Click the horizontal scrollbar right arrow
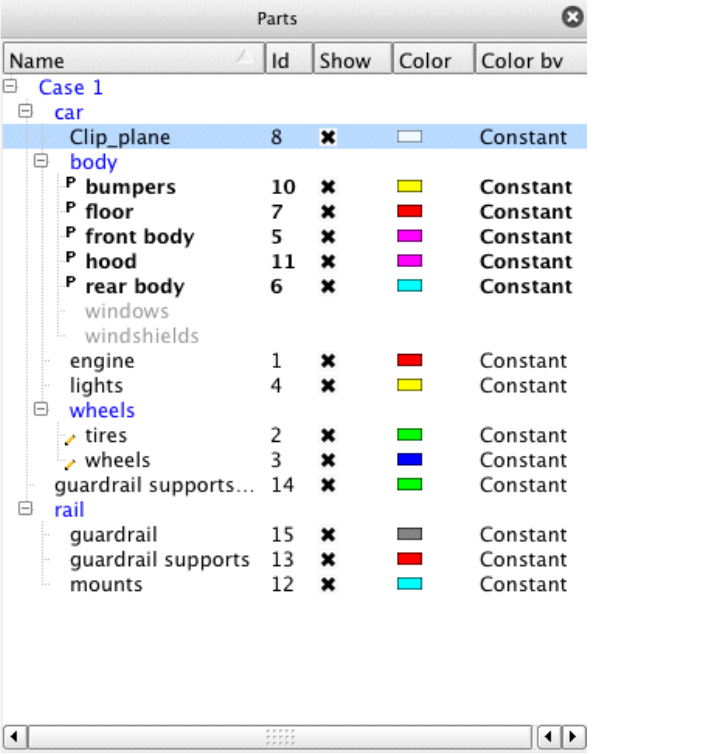Image resolution: width=722 pixels, height=754 pixels. (x=573, y=738)
